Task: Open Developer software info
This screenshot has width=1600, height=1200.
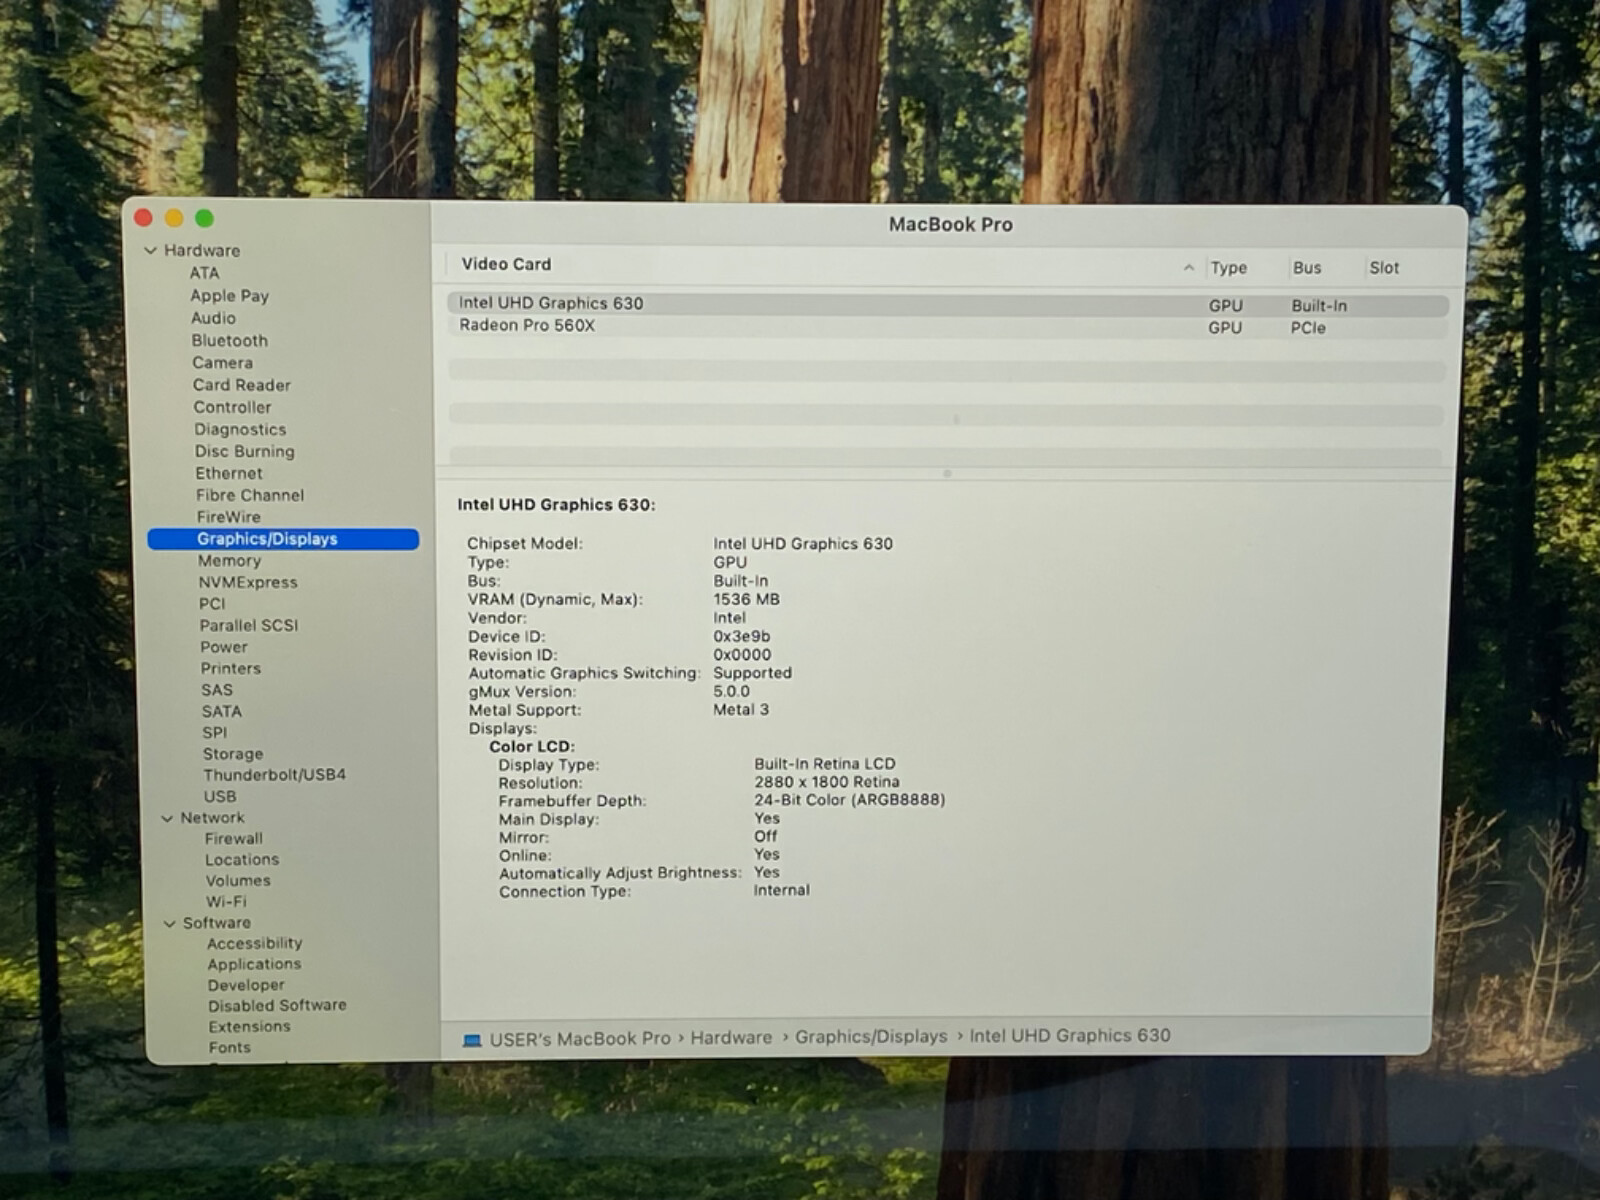Action: [246, 985]
